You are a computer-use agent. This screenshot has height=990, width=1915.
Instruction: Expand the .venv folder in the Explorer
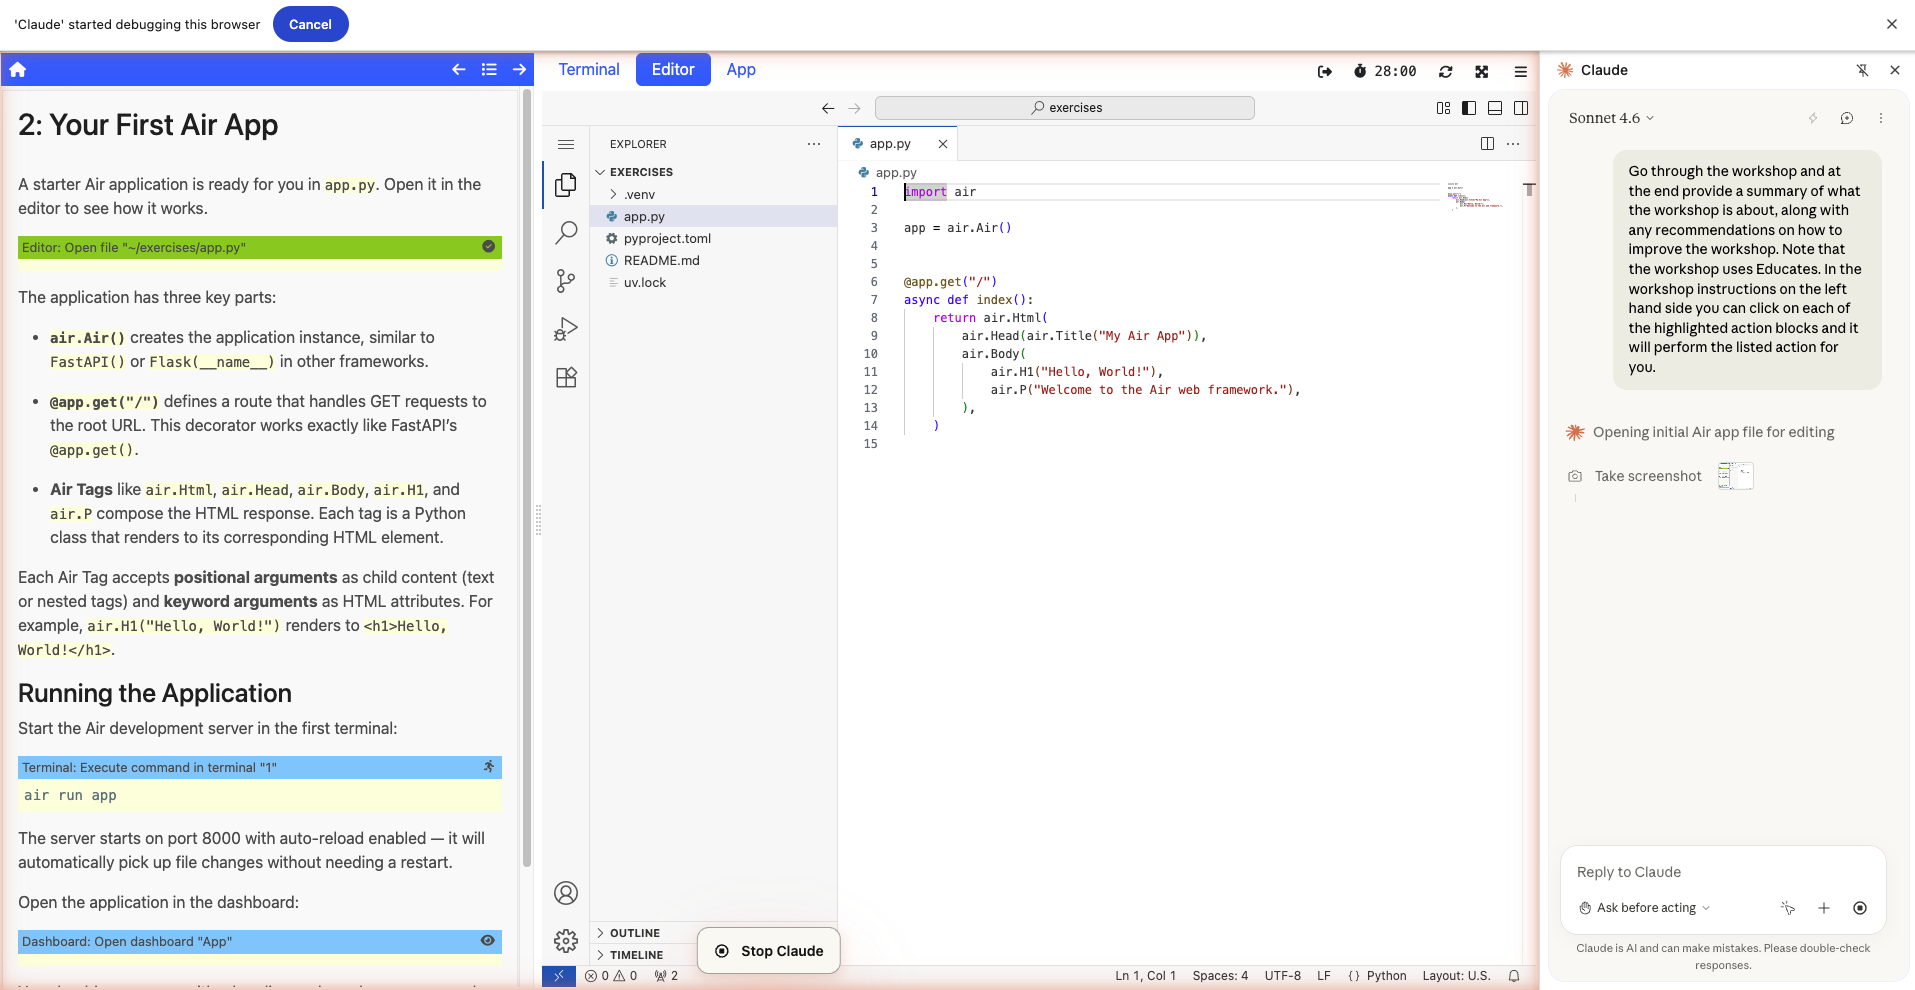(639, 194)
